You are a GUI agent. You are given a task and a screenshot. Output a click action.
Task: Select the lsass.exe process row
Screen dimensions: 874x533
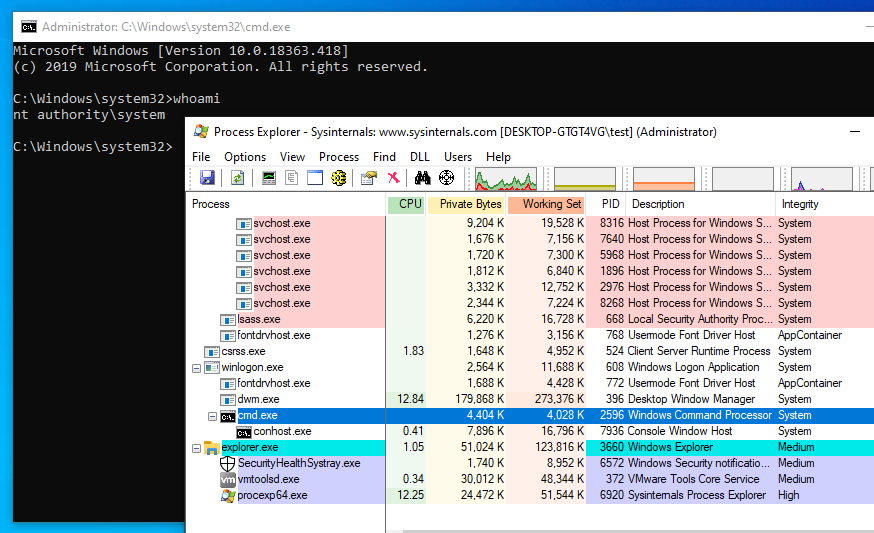point(530,319)
